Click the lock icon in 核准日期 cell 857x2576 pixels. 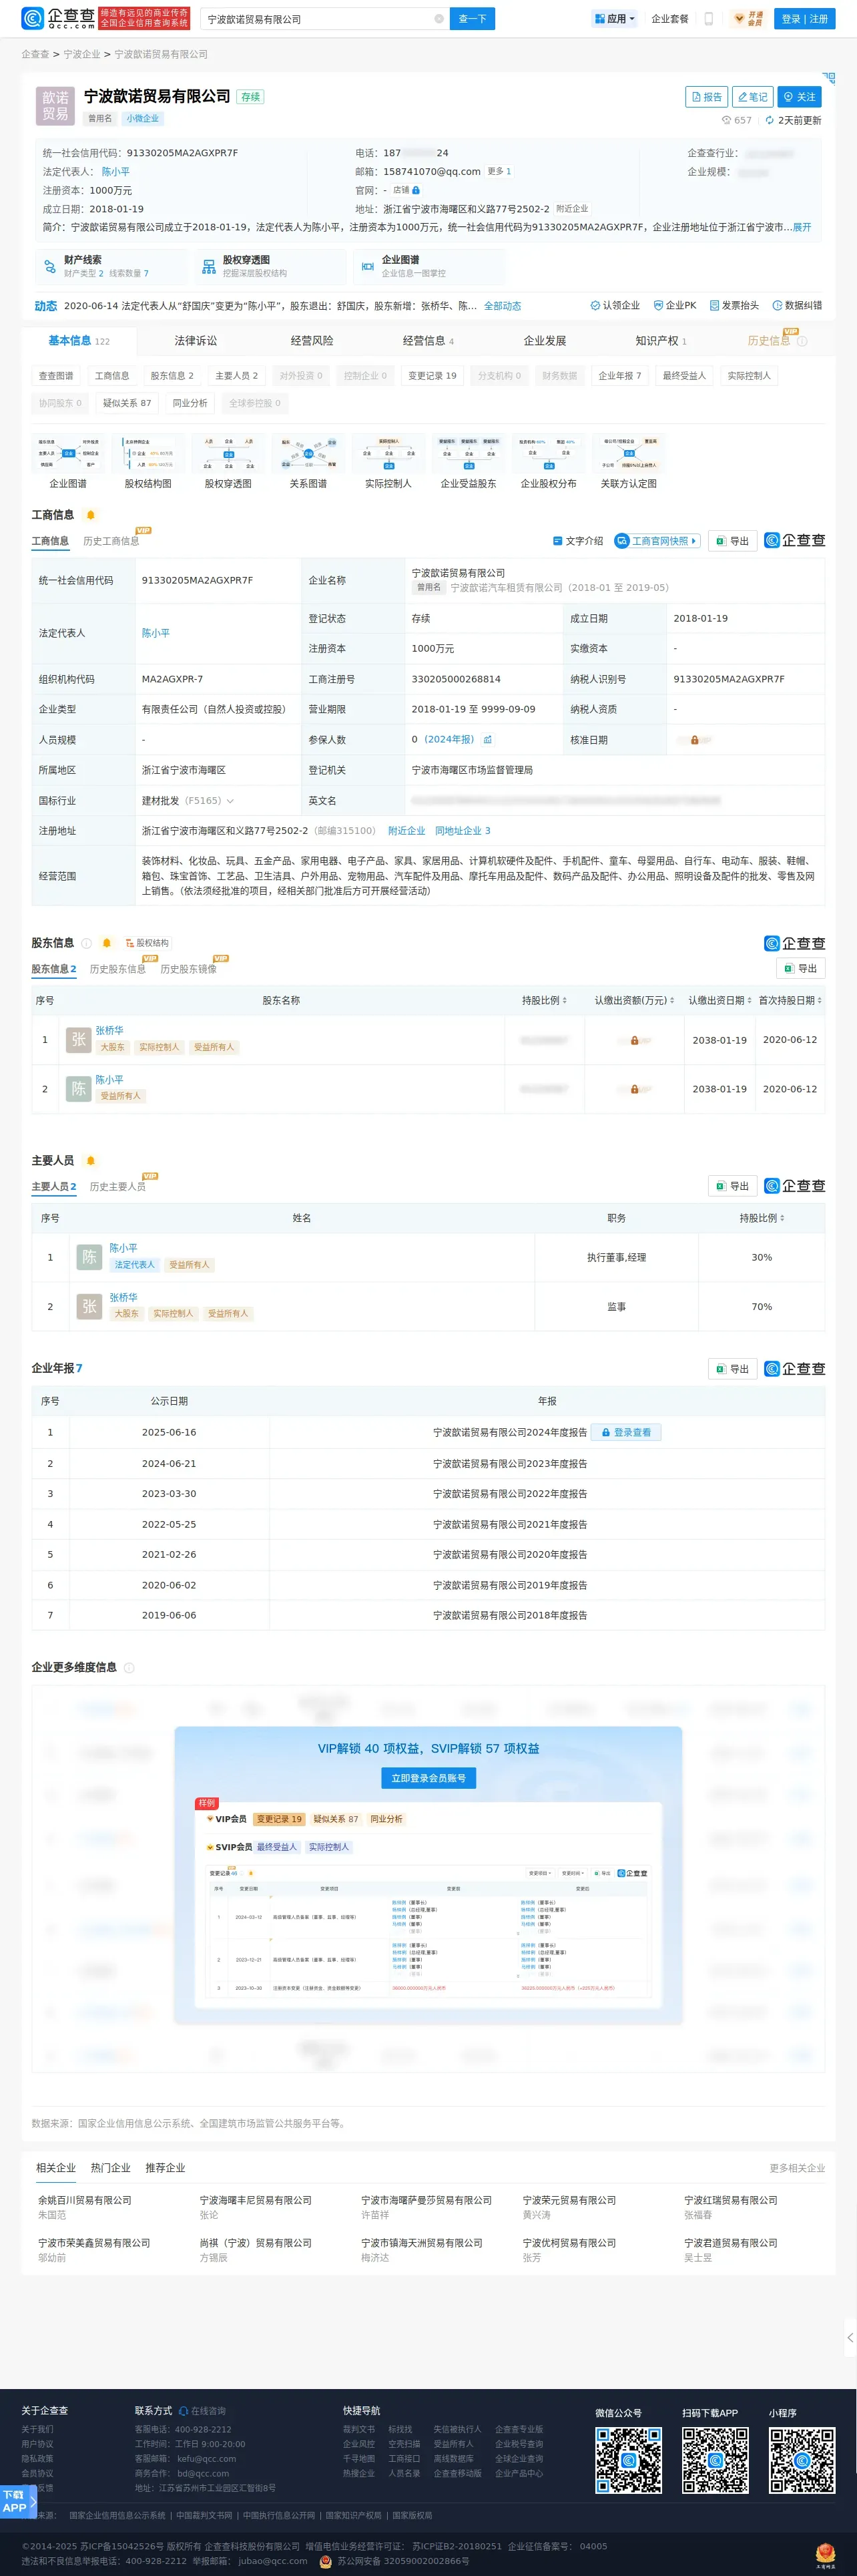pyautogui.click(x=694, y=740)
